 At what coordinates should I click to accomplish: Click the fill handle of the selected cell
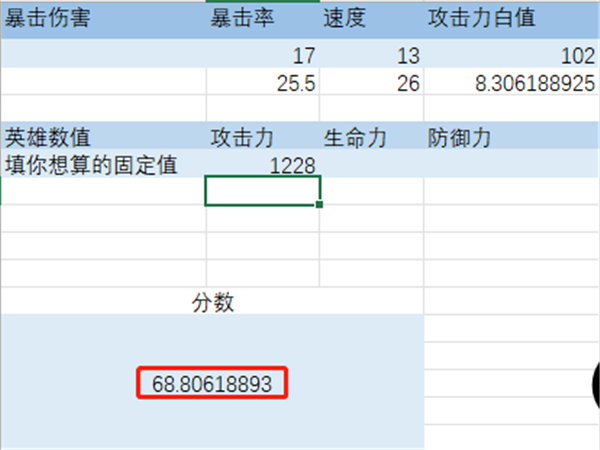(319, 205)
